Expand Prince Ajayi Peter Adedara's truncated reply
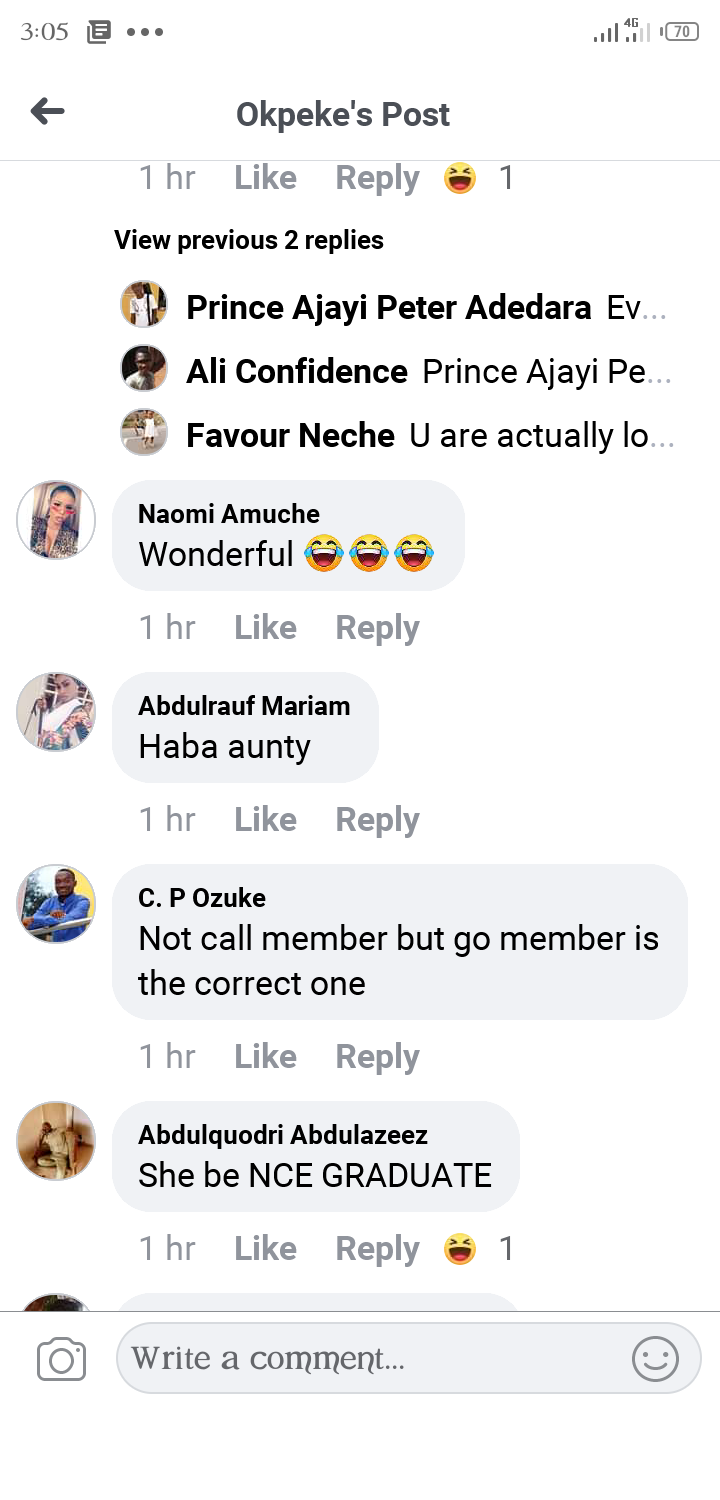Screen dimensions: 720x1500 [x=636, y=308]
